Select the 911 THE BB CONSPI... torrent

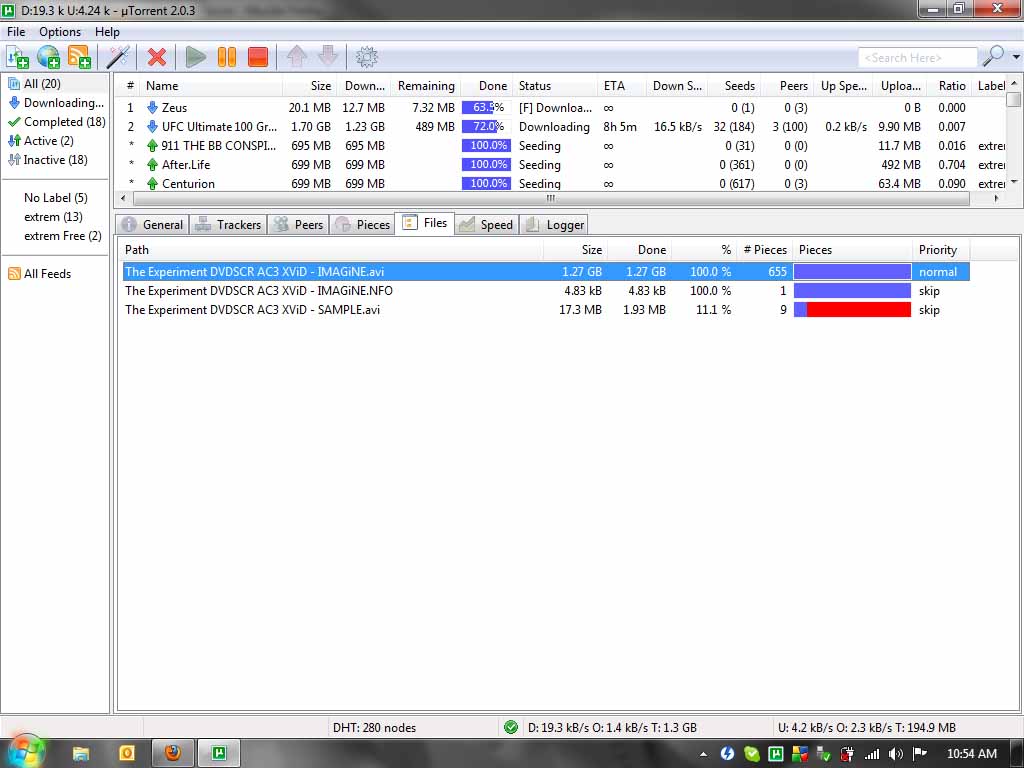562,146
